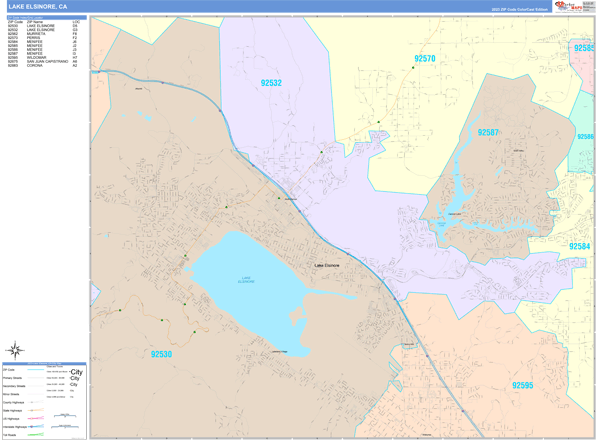600x440 pixels.
Task: Click the compass rose icon
Action: (x=15, y=350)
